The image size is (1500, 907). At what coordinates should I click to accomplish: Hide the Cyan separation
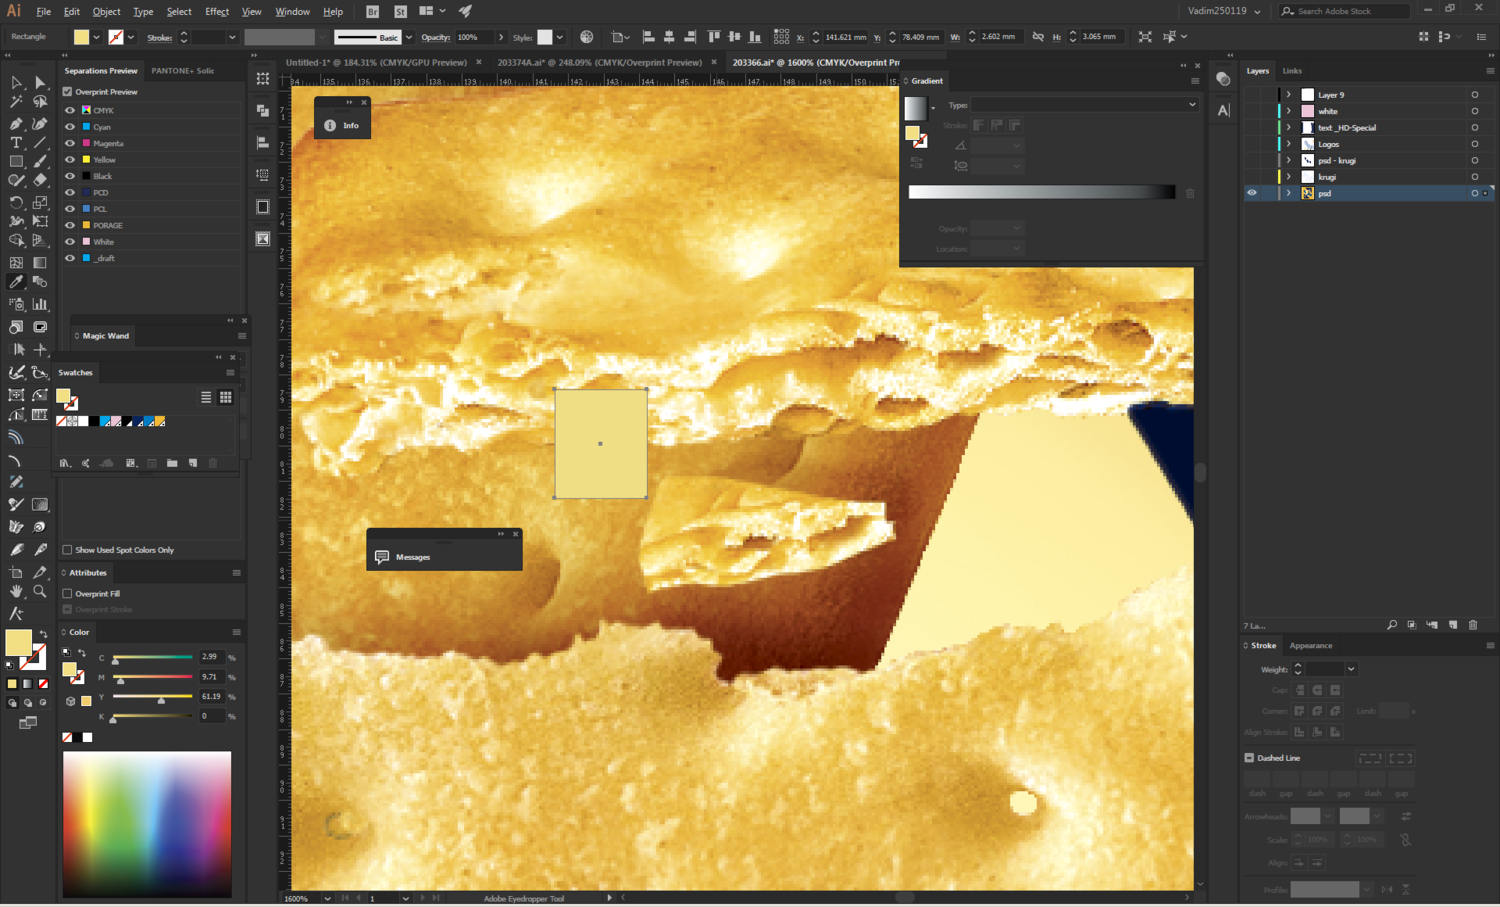[70, 127]
